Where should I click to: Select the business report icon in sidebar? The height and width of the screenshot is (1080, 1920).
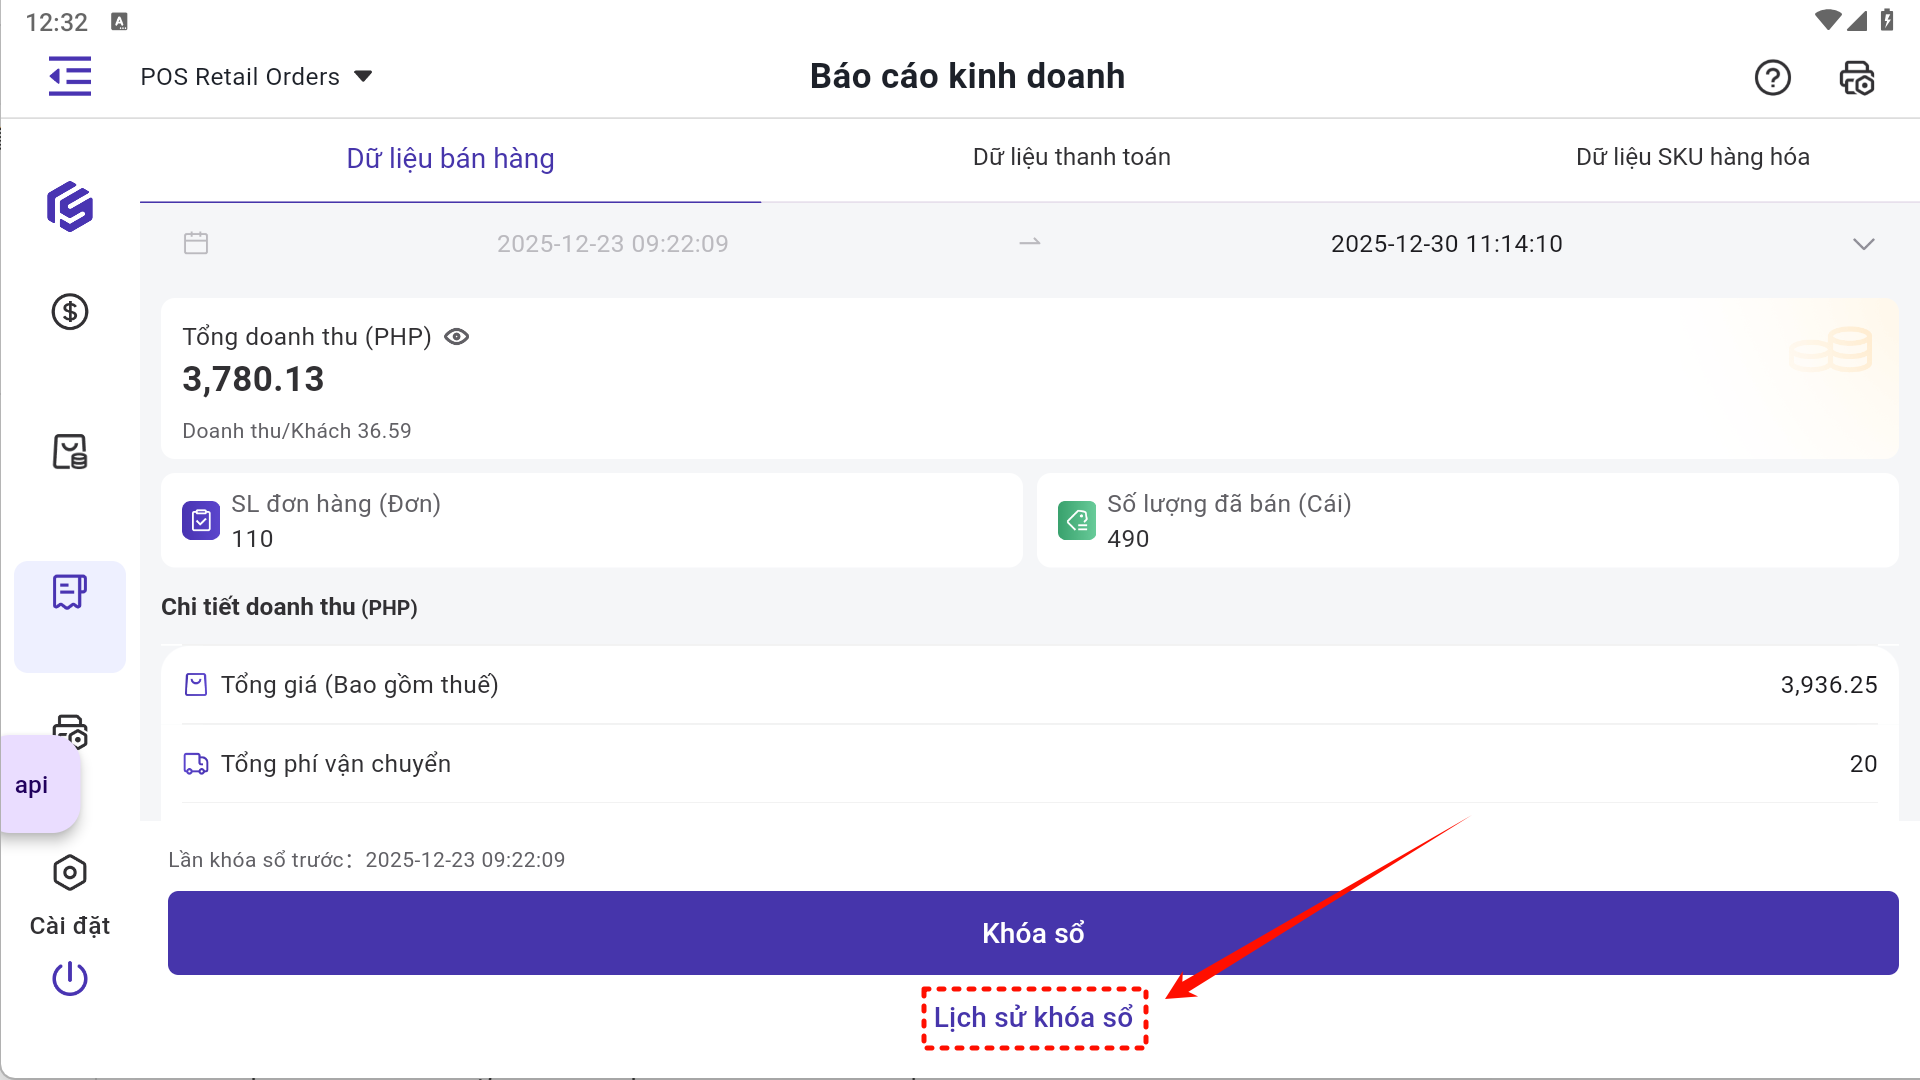(x=70, y=593)
